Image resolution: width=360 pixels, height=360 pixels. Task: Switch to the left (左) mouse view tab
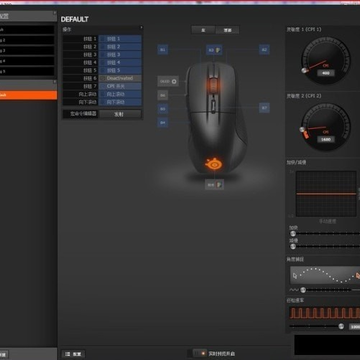pos(203,30)
